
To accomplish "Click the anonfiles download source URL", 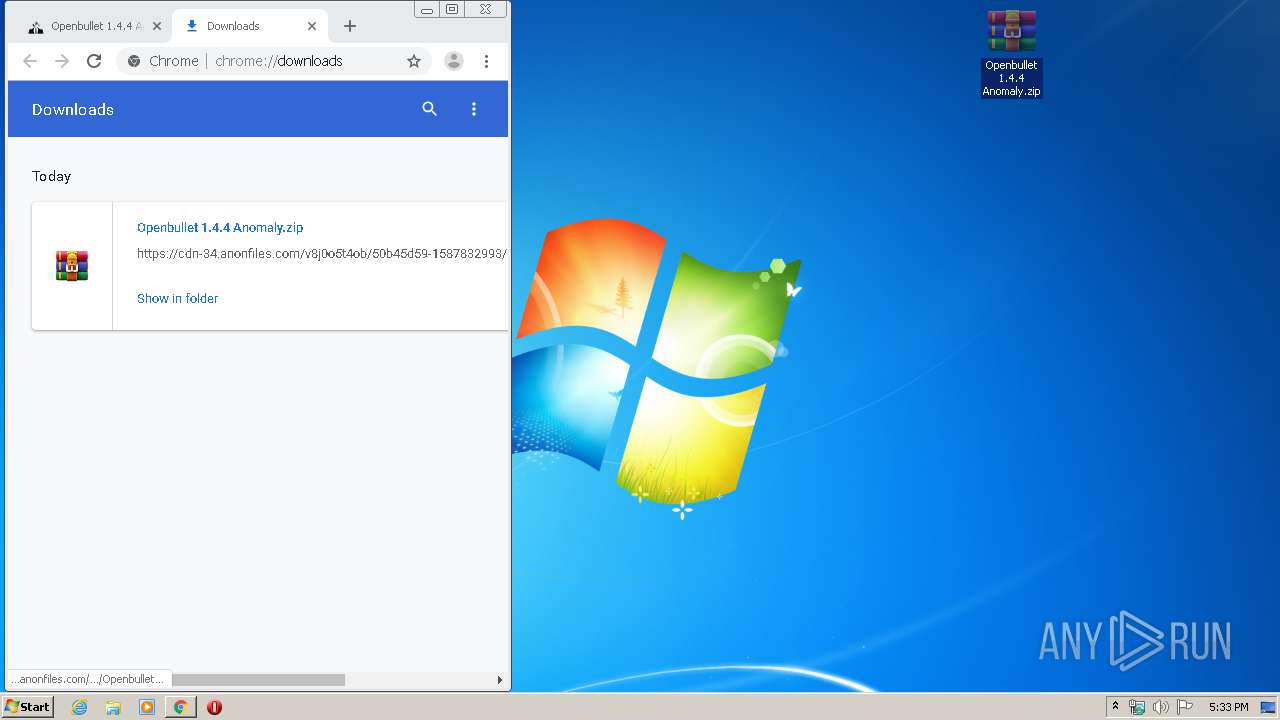I will (321, 254).
